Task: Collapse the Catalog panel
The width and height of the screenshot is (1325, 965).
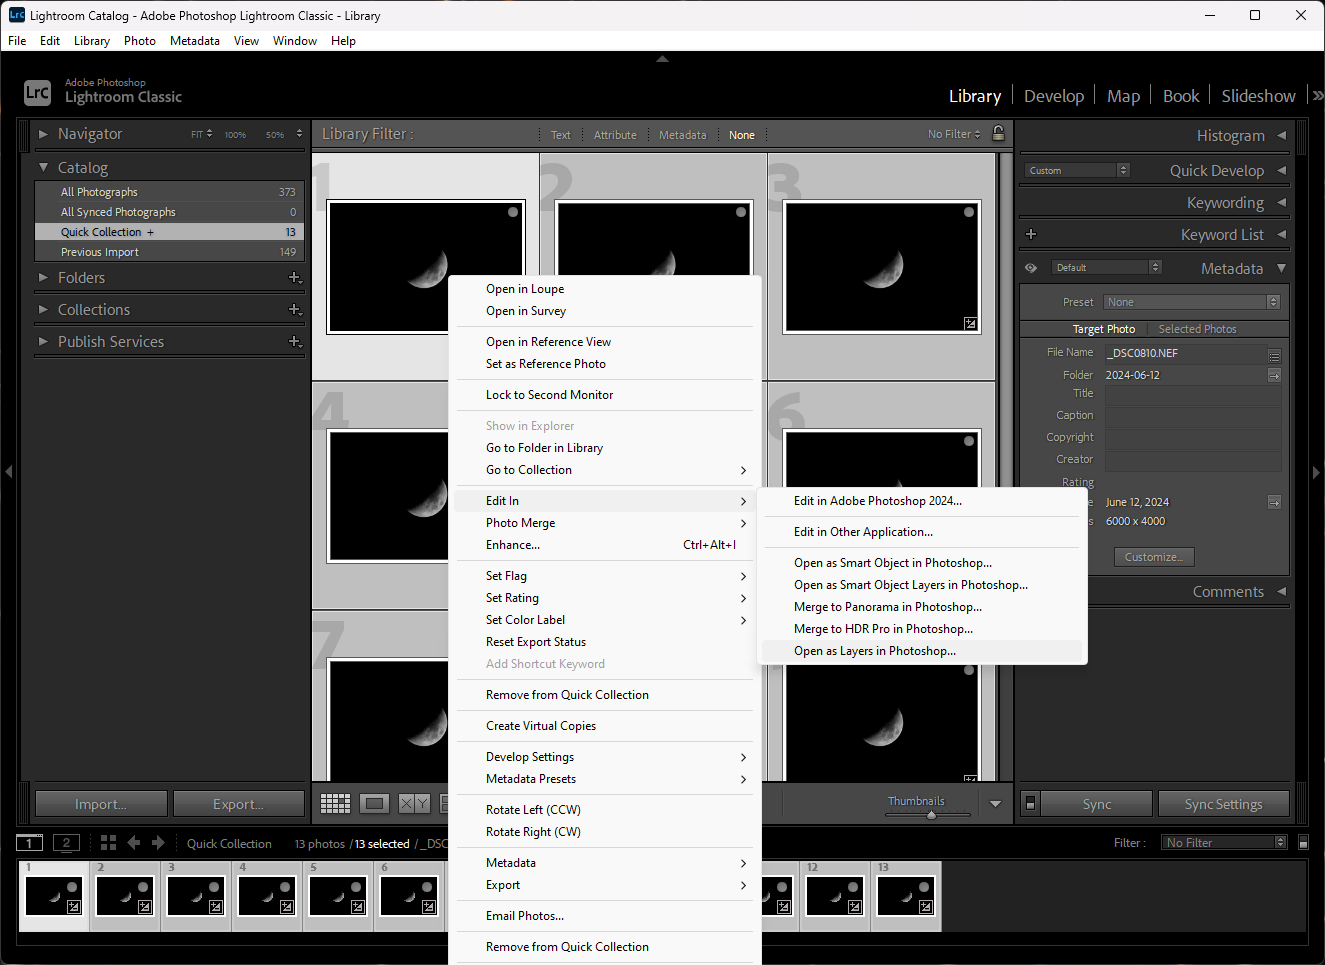Action: pyautogui.click(x=43, y=167)
